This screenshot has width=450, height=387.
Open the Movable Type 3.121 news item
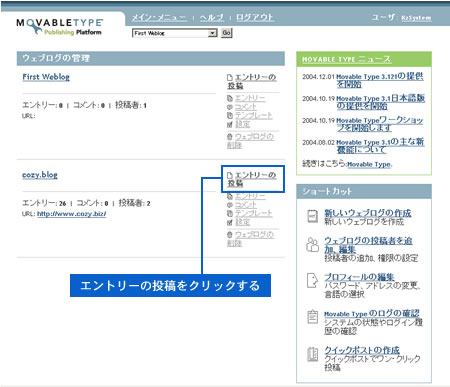pyautogui.click(x=380, y=80)
